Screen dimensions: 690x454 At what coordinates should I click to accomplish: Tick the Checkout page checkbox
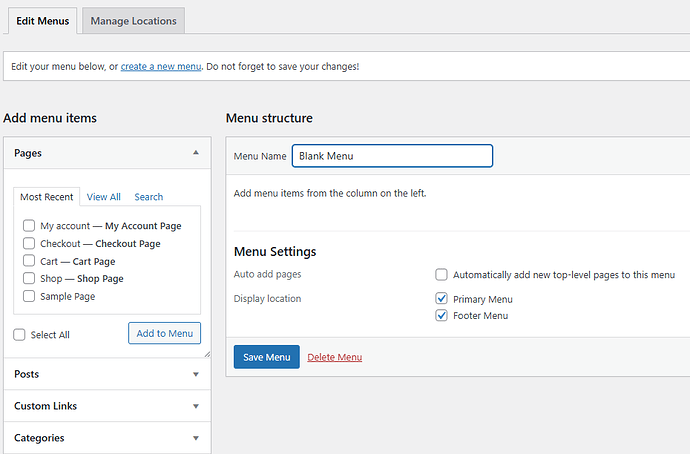point(29,243)
